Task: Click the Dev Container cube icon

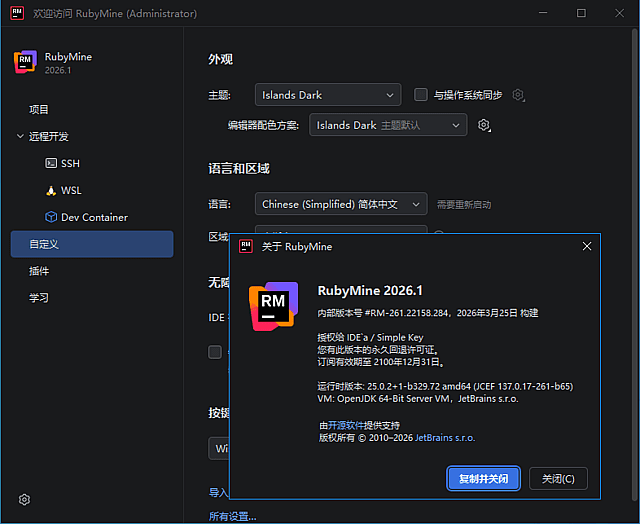Action: (x=52, y=217)
